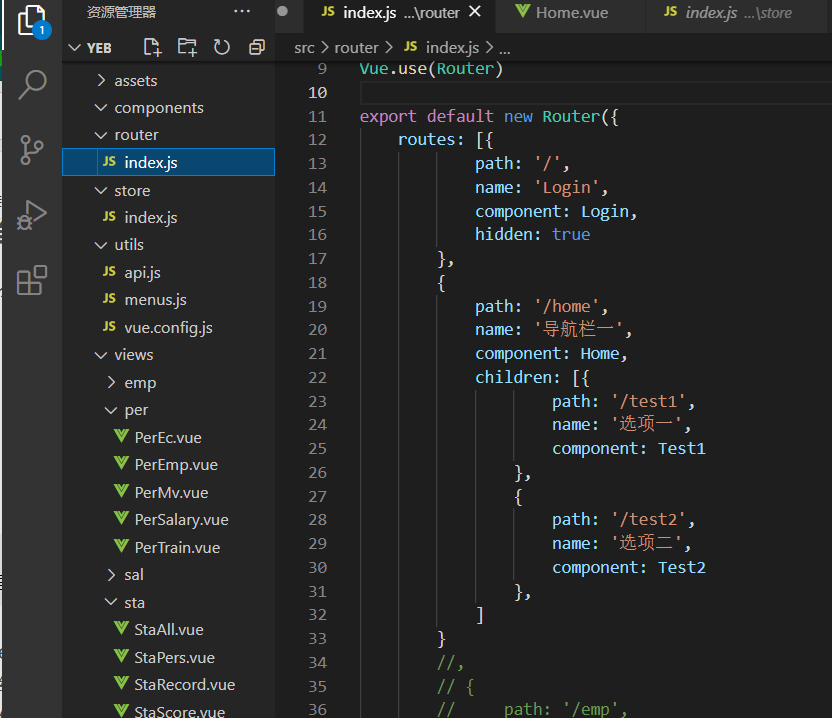
Task: Open menus.js file
Action: [x=169, y=300]
